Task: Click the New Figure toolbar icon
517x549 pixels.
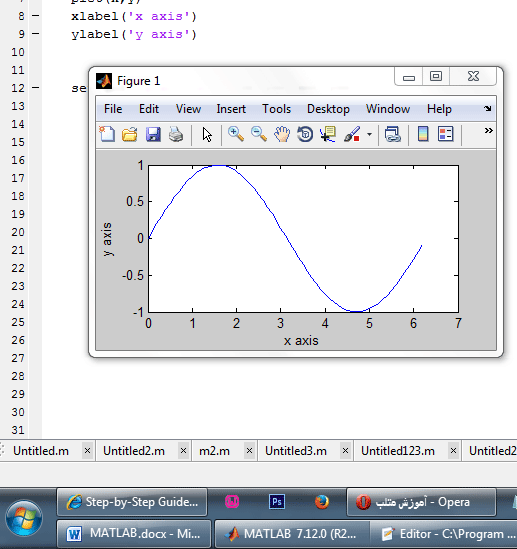Action: pos(107,134)
